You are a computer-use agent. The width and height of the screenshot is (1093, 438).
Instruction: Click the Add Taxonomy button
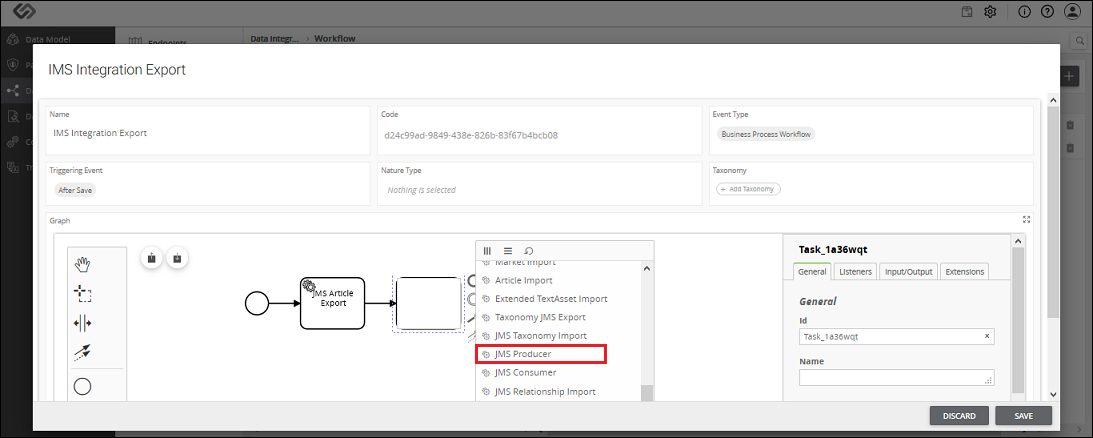[x=749, y=189]
